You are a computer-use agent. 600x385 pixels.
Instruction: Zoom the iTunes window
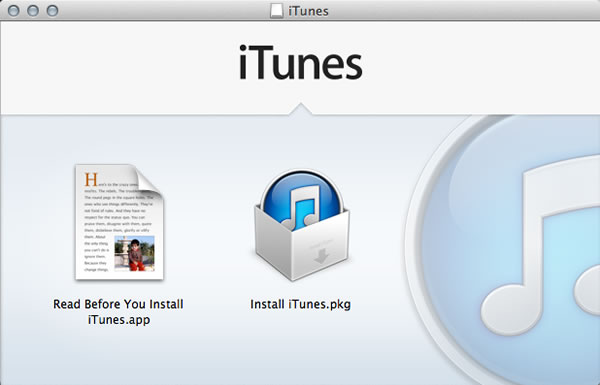(52, 11)
